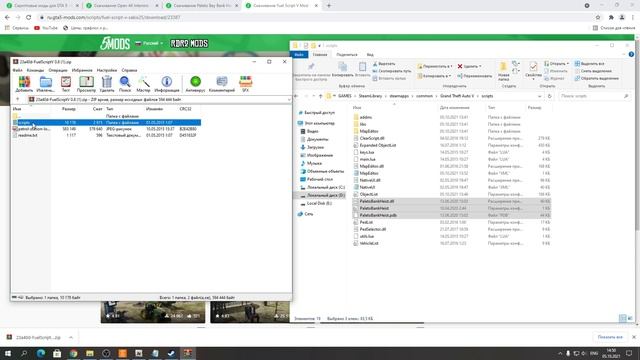Click Explorer's Help question-mark icon
The width and height of the screenshot is (640, 360).
[x=631, y=54]
